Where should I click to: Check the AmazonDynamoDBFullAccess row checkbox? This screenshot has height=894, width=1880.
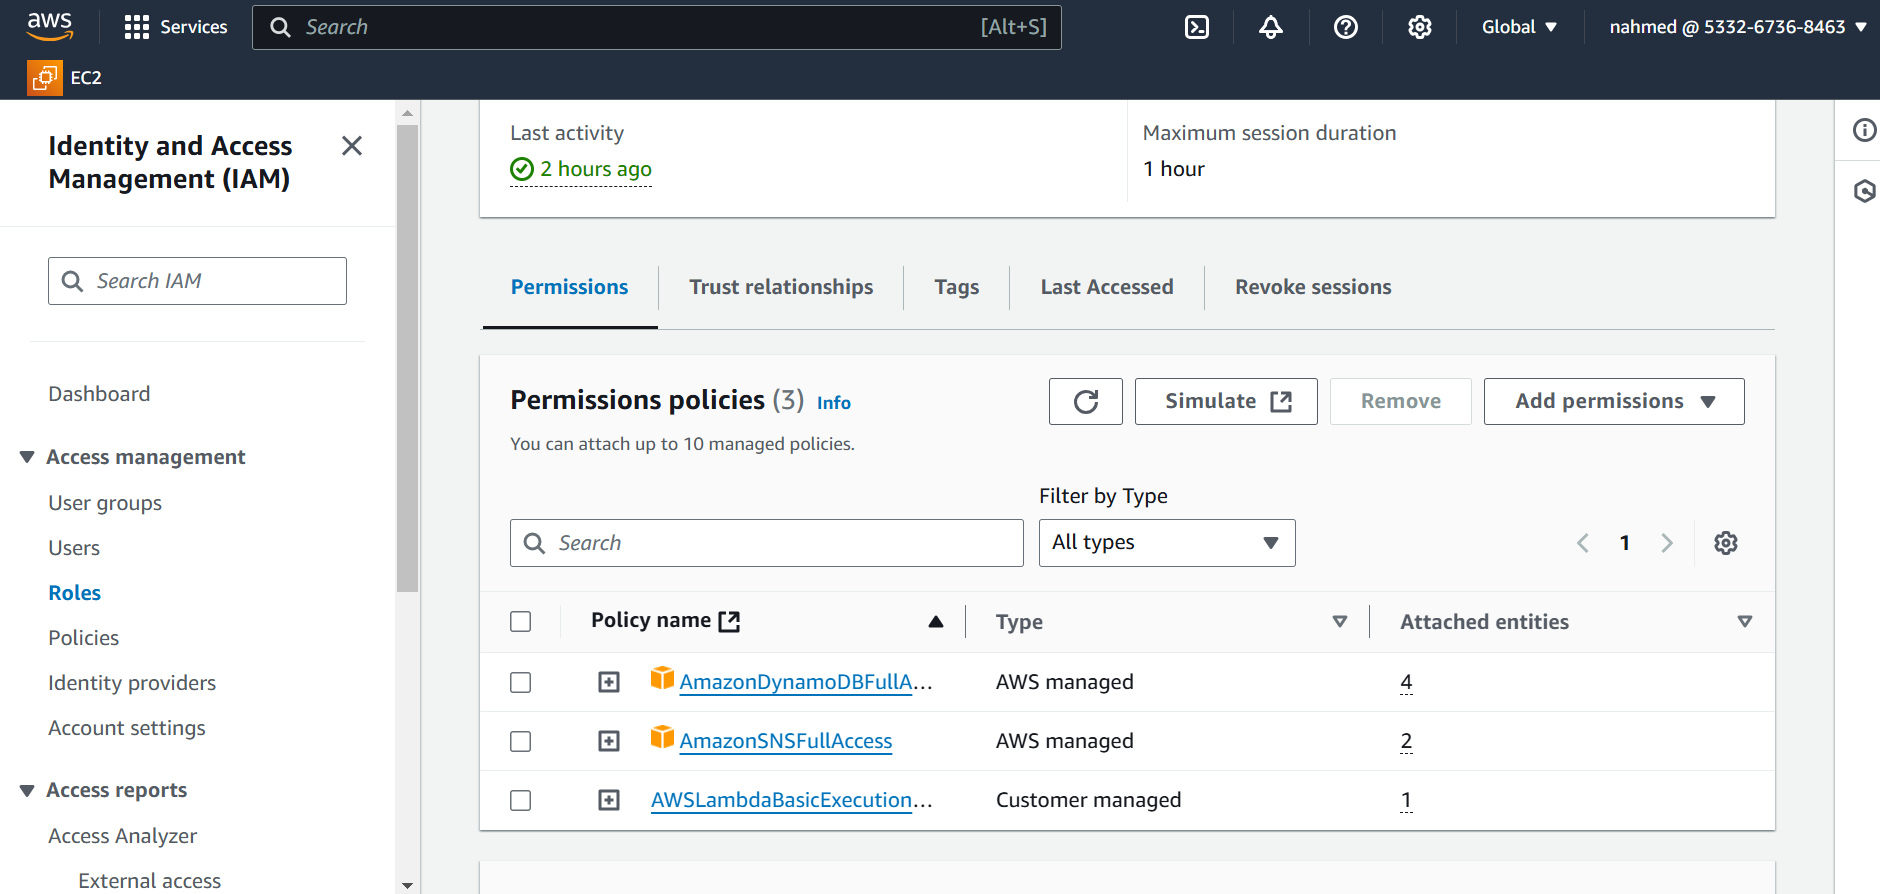click(520, 682)
